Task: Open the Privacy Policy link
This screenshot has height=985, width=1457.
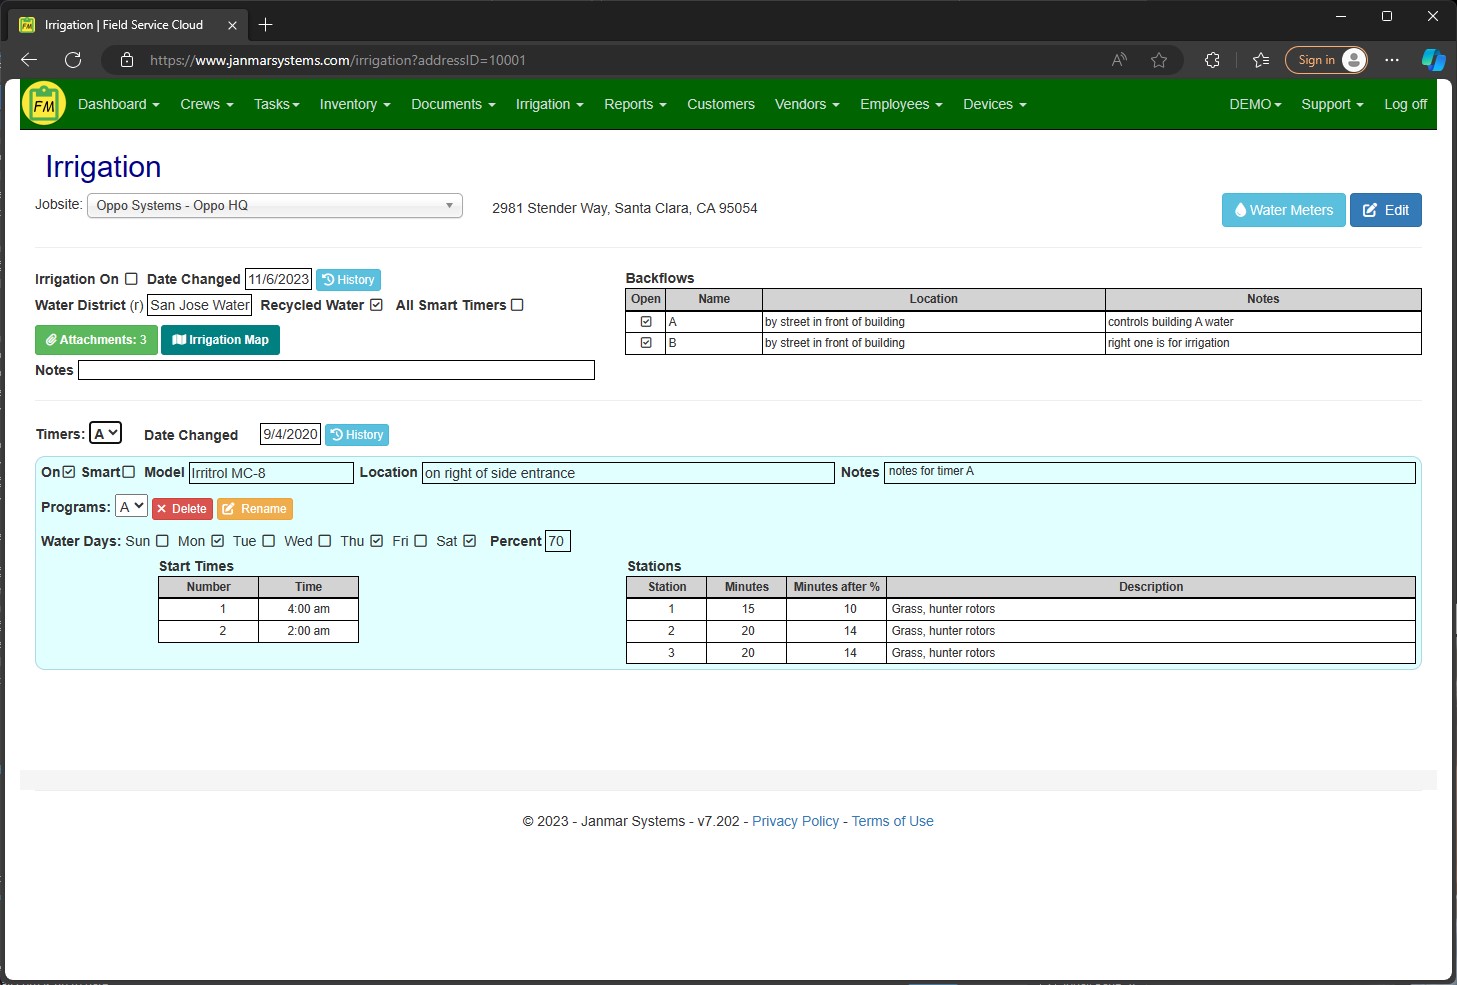Action: click(795, 821)
